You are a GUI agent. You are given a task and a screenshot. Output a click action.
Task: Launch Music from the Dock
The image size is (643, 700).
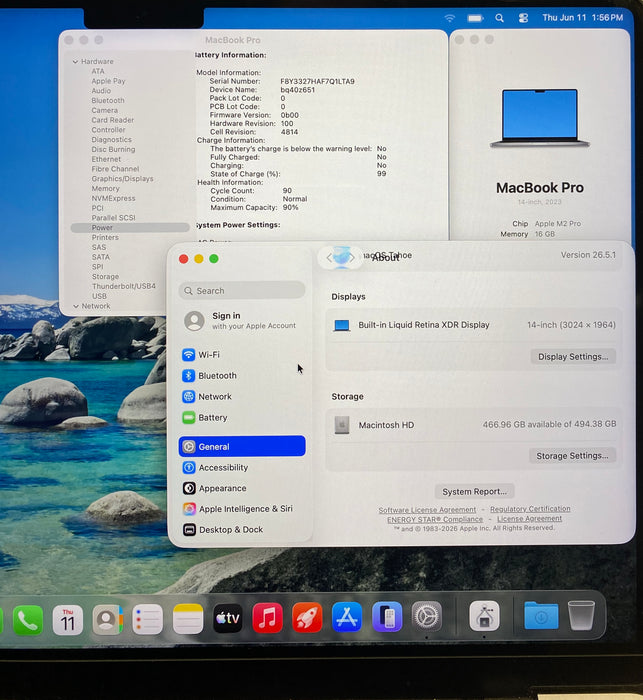click(267, 618)
